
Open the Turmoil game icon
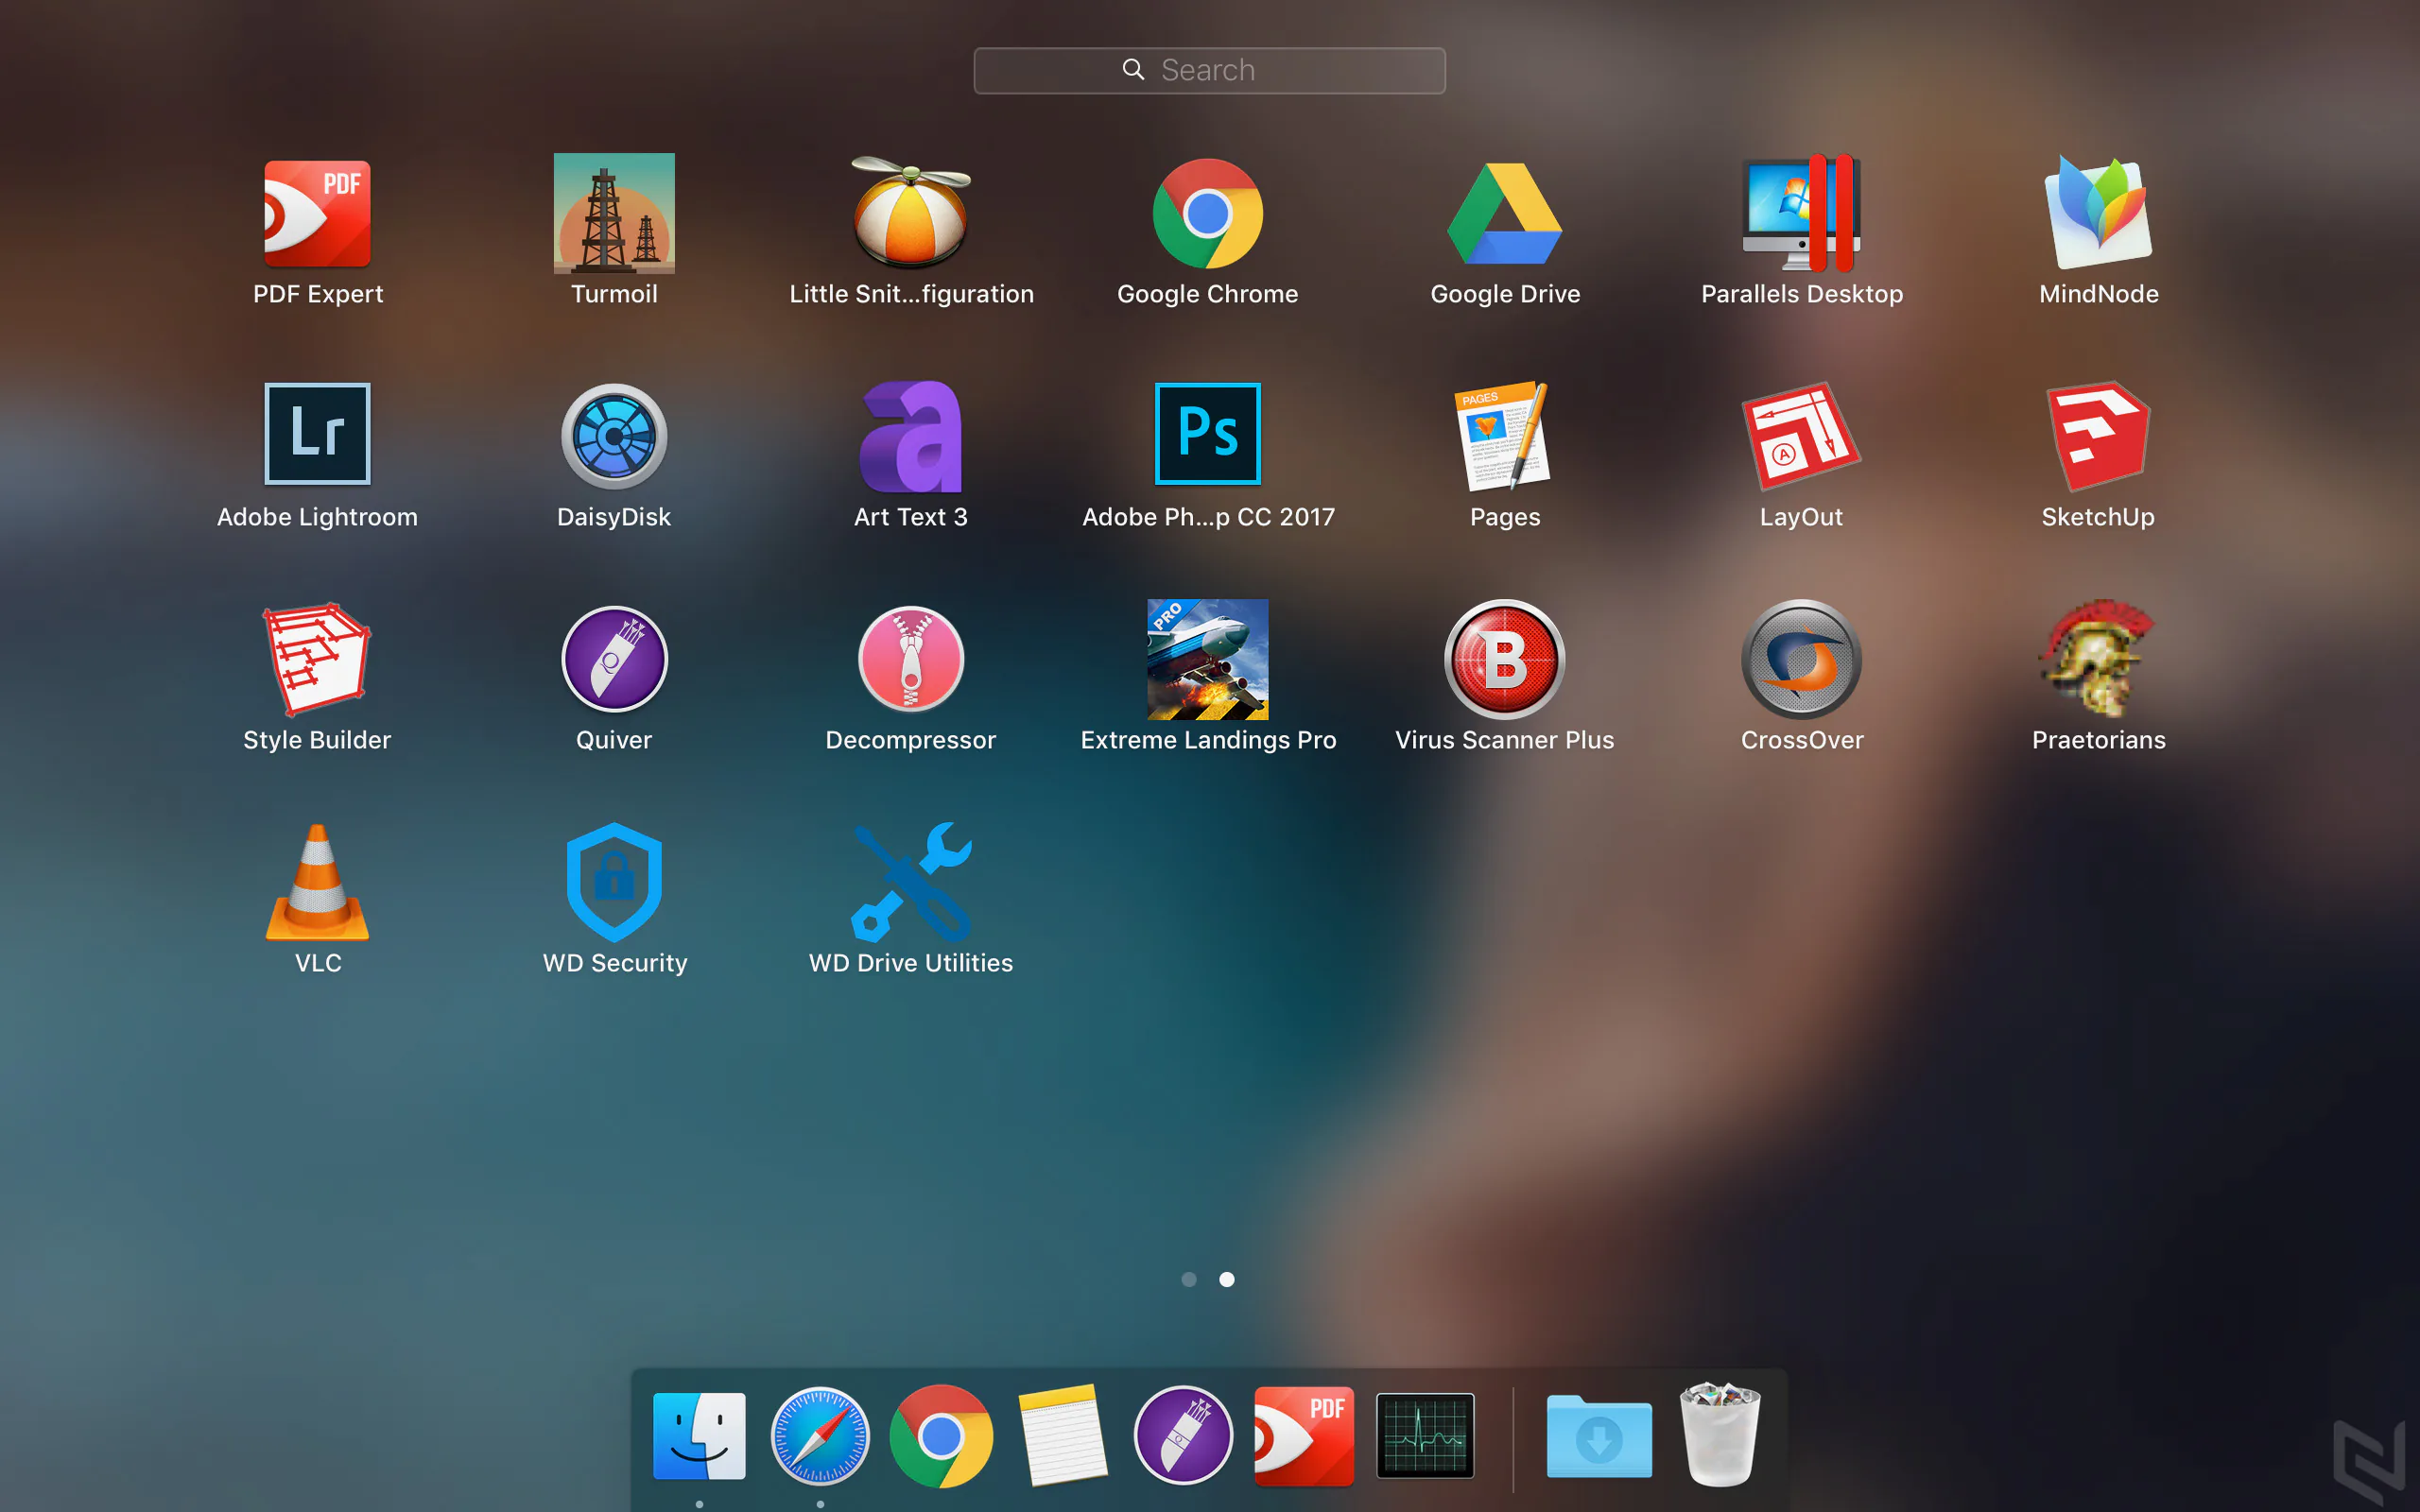[614, 213]
